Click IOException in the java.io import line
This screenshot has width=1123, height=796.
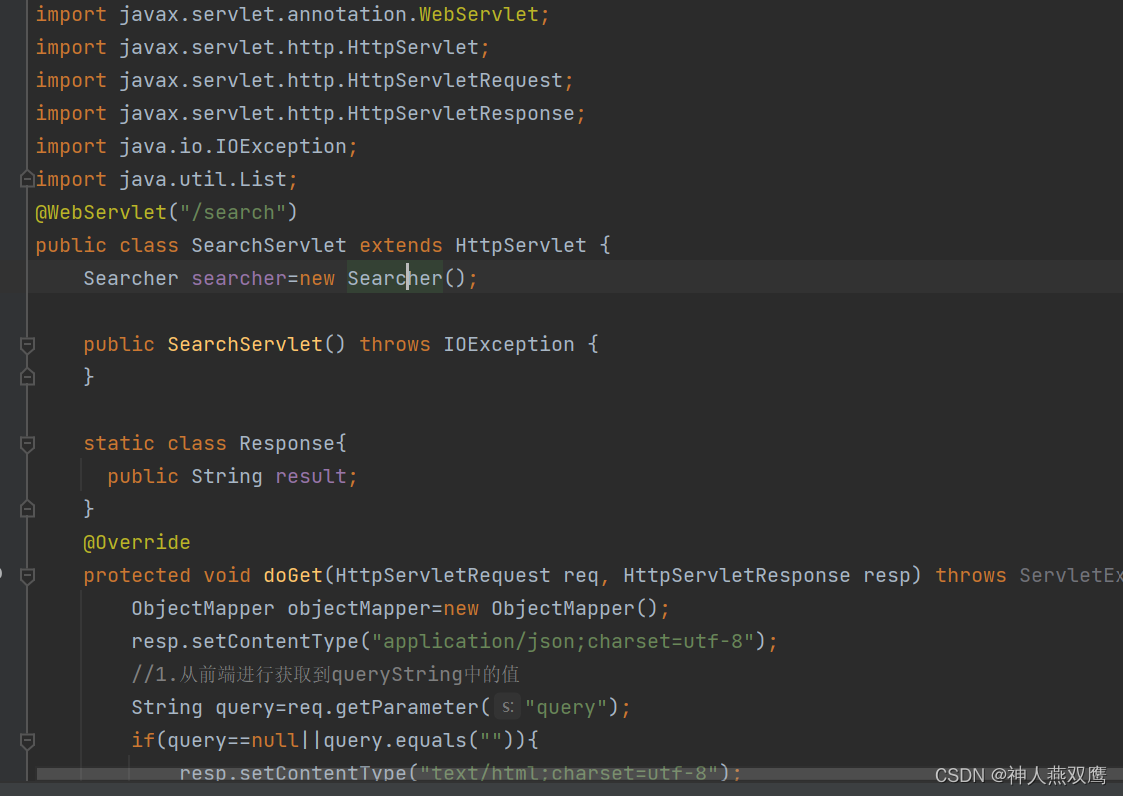point(281,146)
